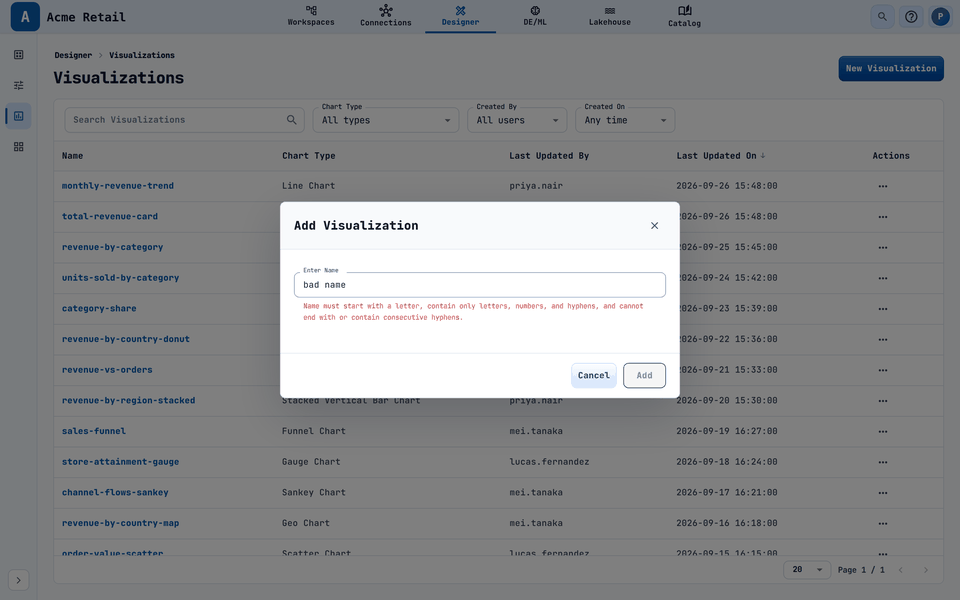
Task: Click the Last Updated By column header
Action: coord(549,156)
